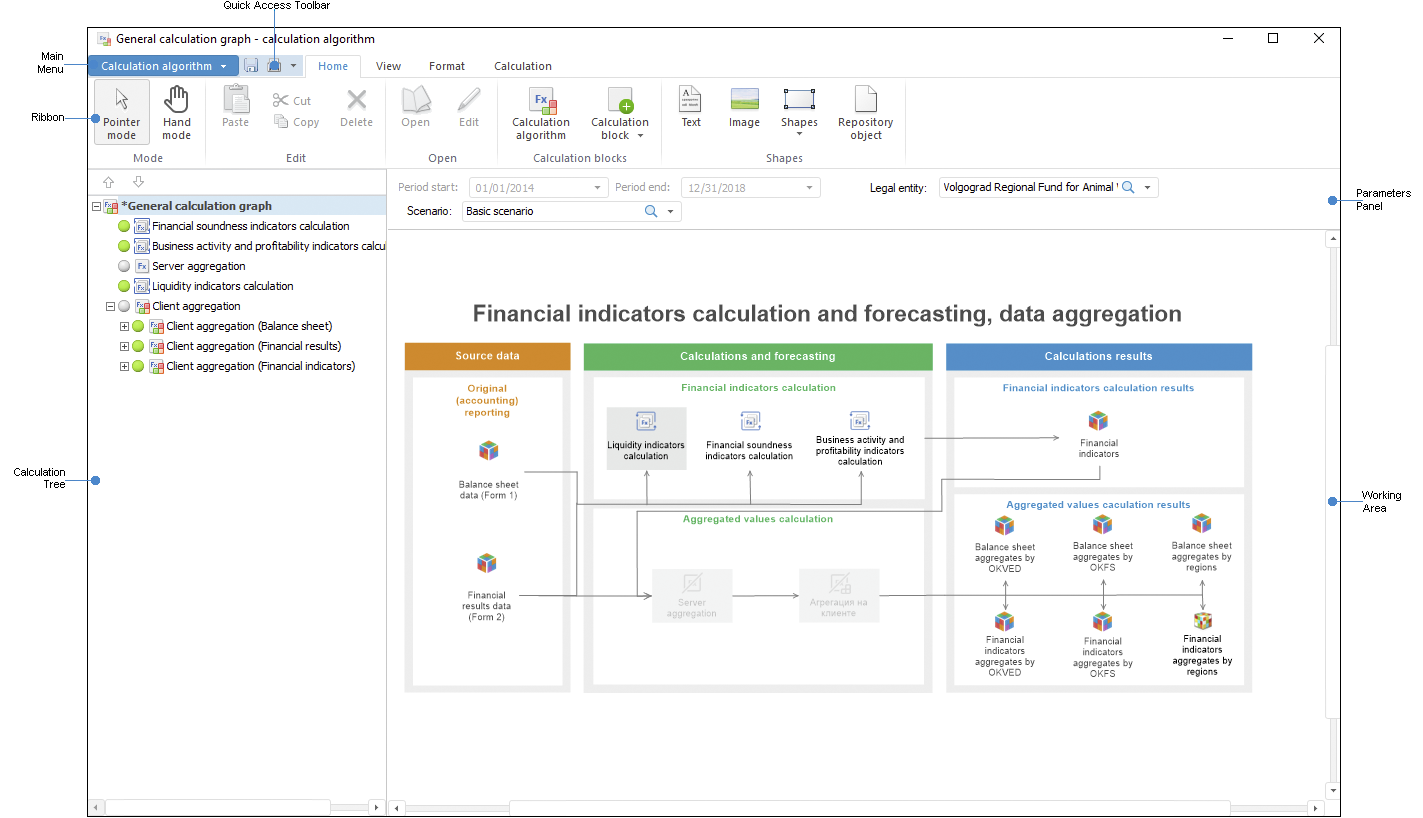Select Balance sheet aggregates by OKVED cube
Screen dimensions: 1423x818
pyautogui.click(x=1004, y=525)
